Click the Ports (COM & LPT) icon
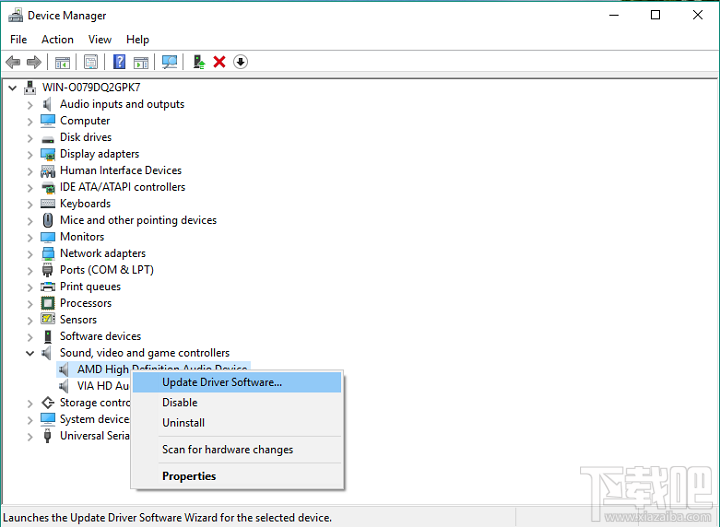 48,270
